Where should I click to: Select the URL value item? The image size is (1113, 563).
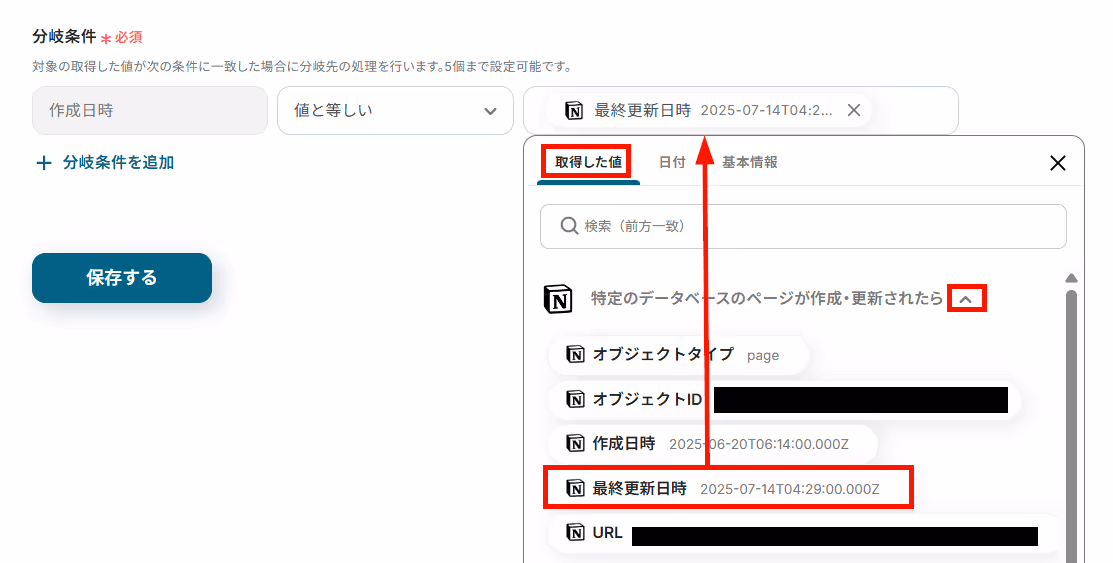click(x=802, y=534)
